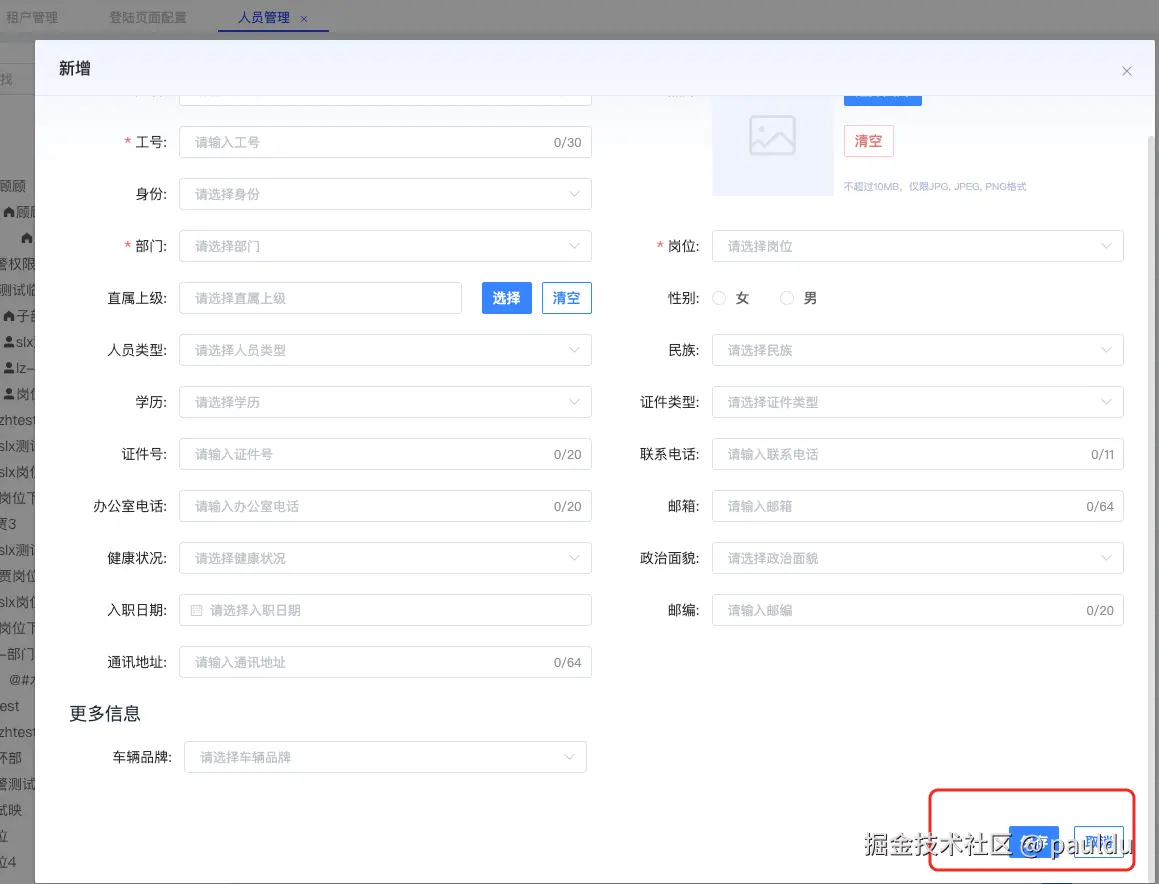Viewport: 1159px width, 884px height.
Task: Select 男 gender radio button
Action: tap(786, 298)
